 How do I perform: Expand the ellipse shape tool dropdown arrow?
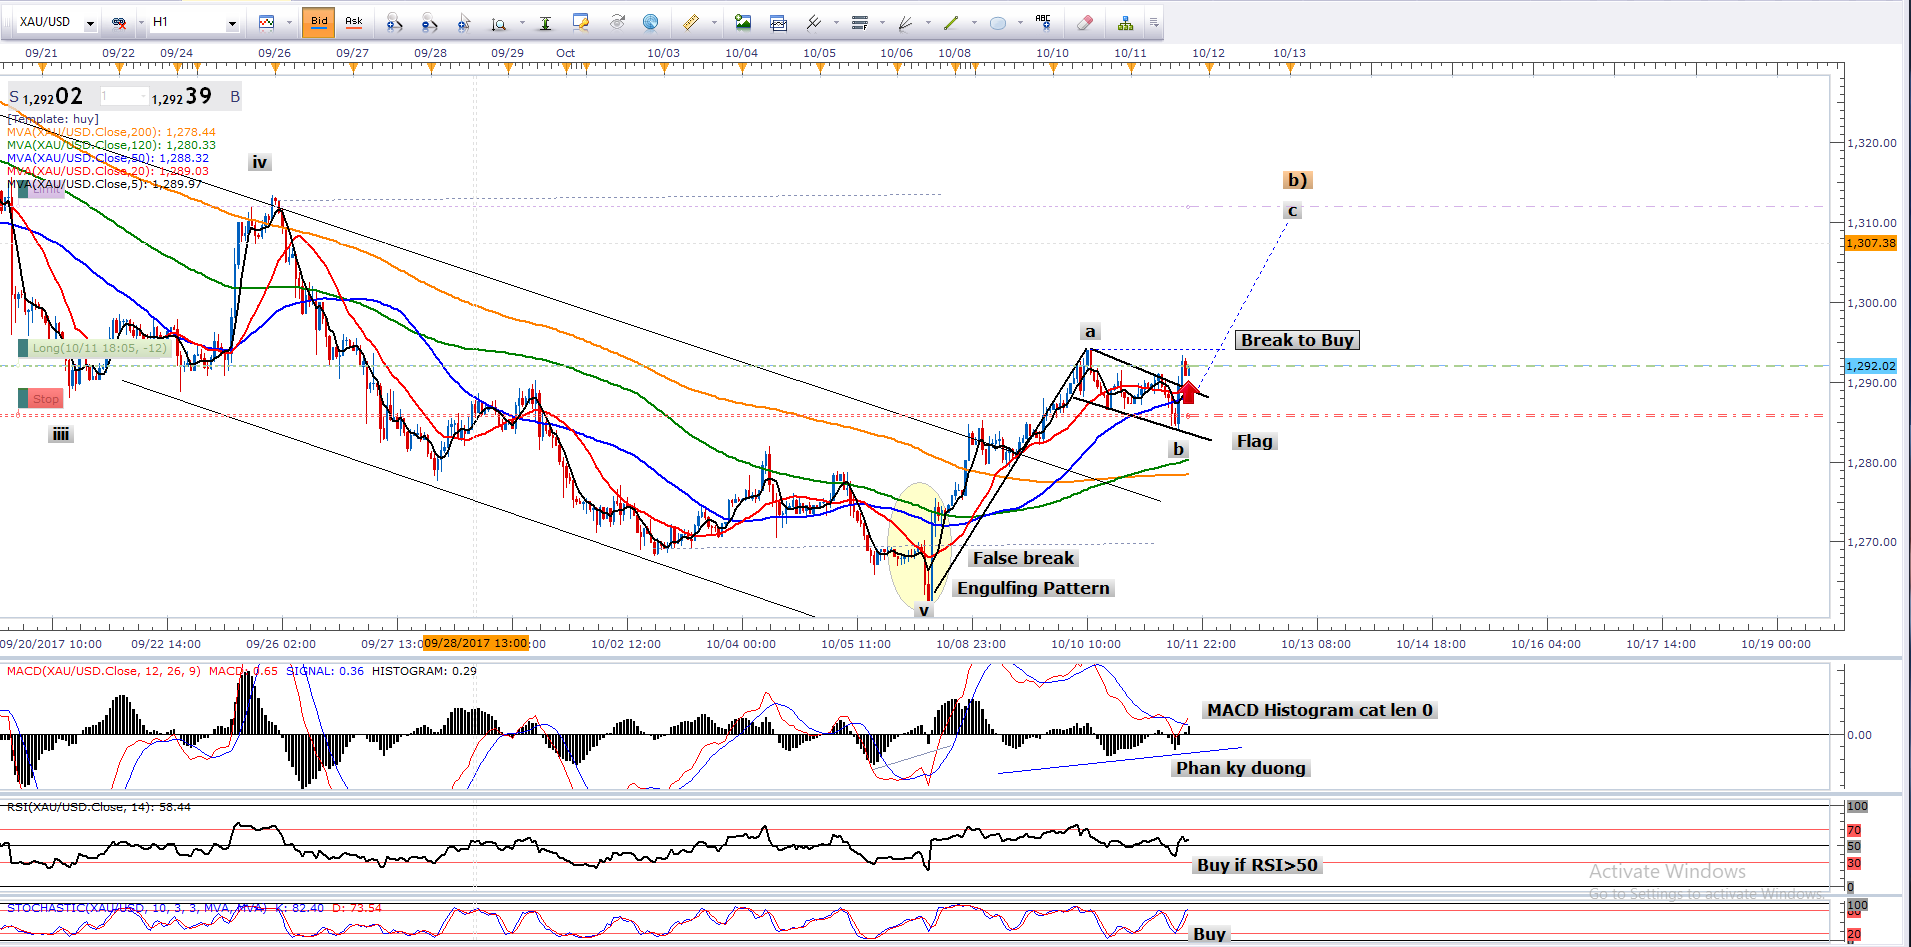pyautogui.click(x=1019, y=23)
